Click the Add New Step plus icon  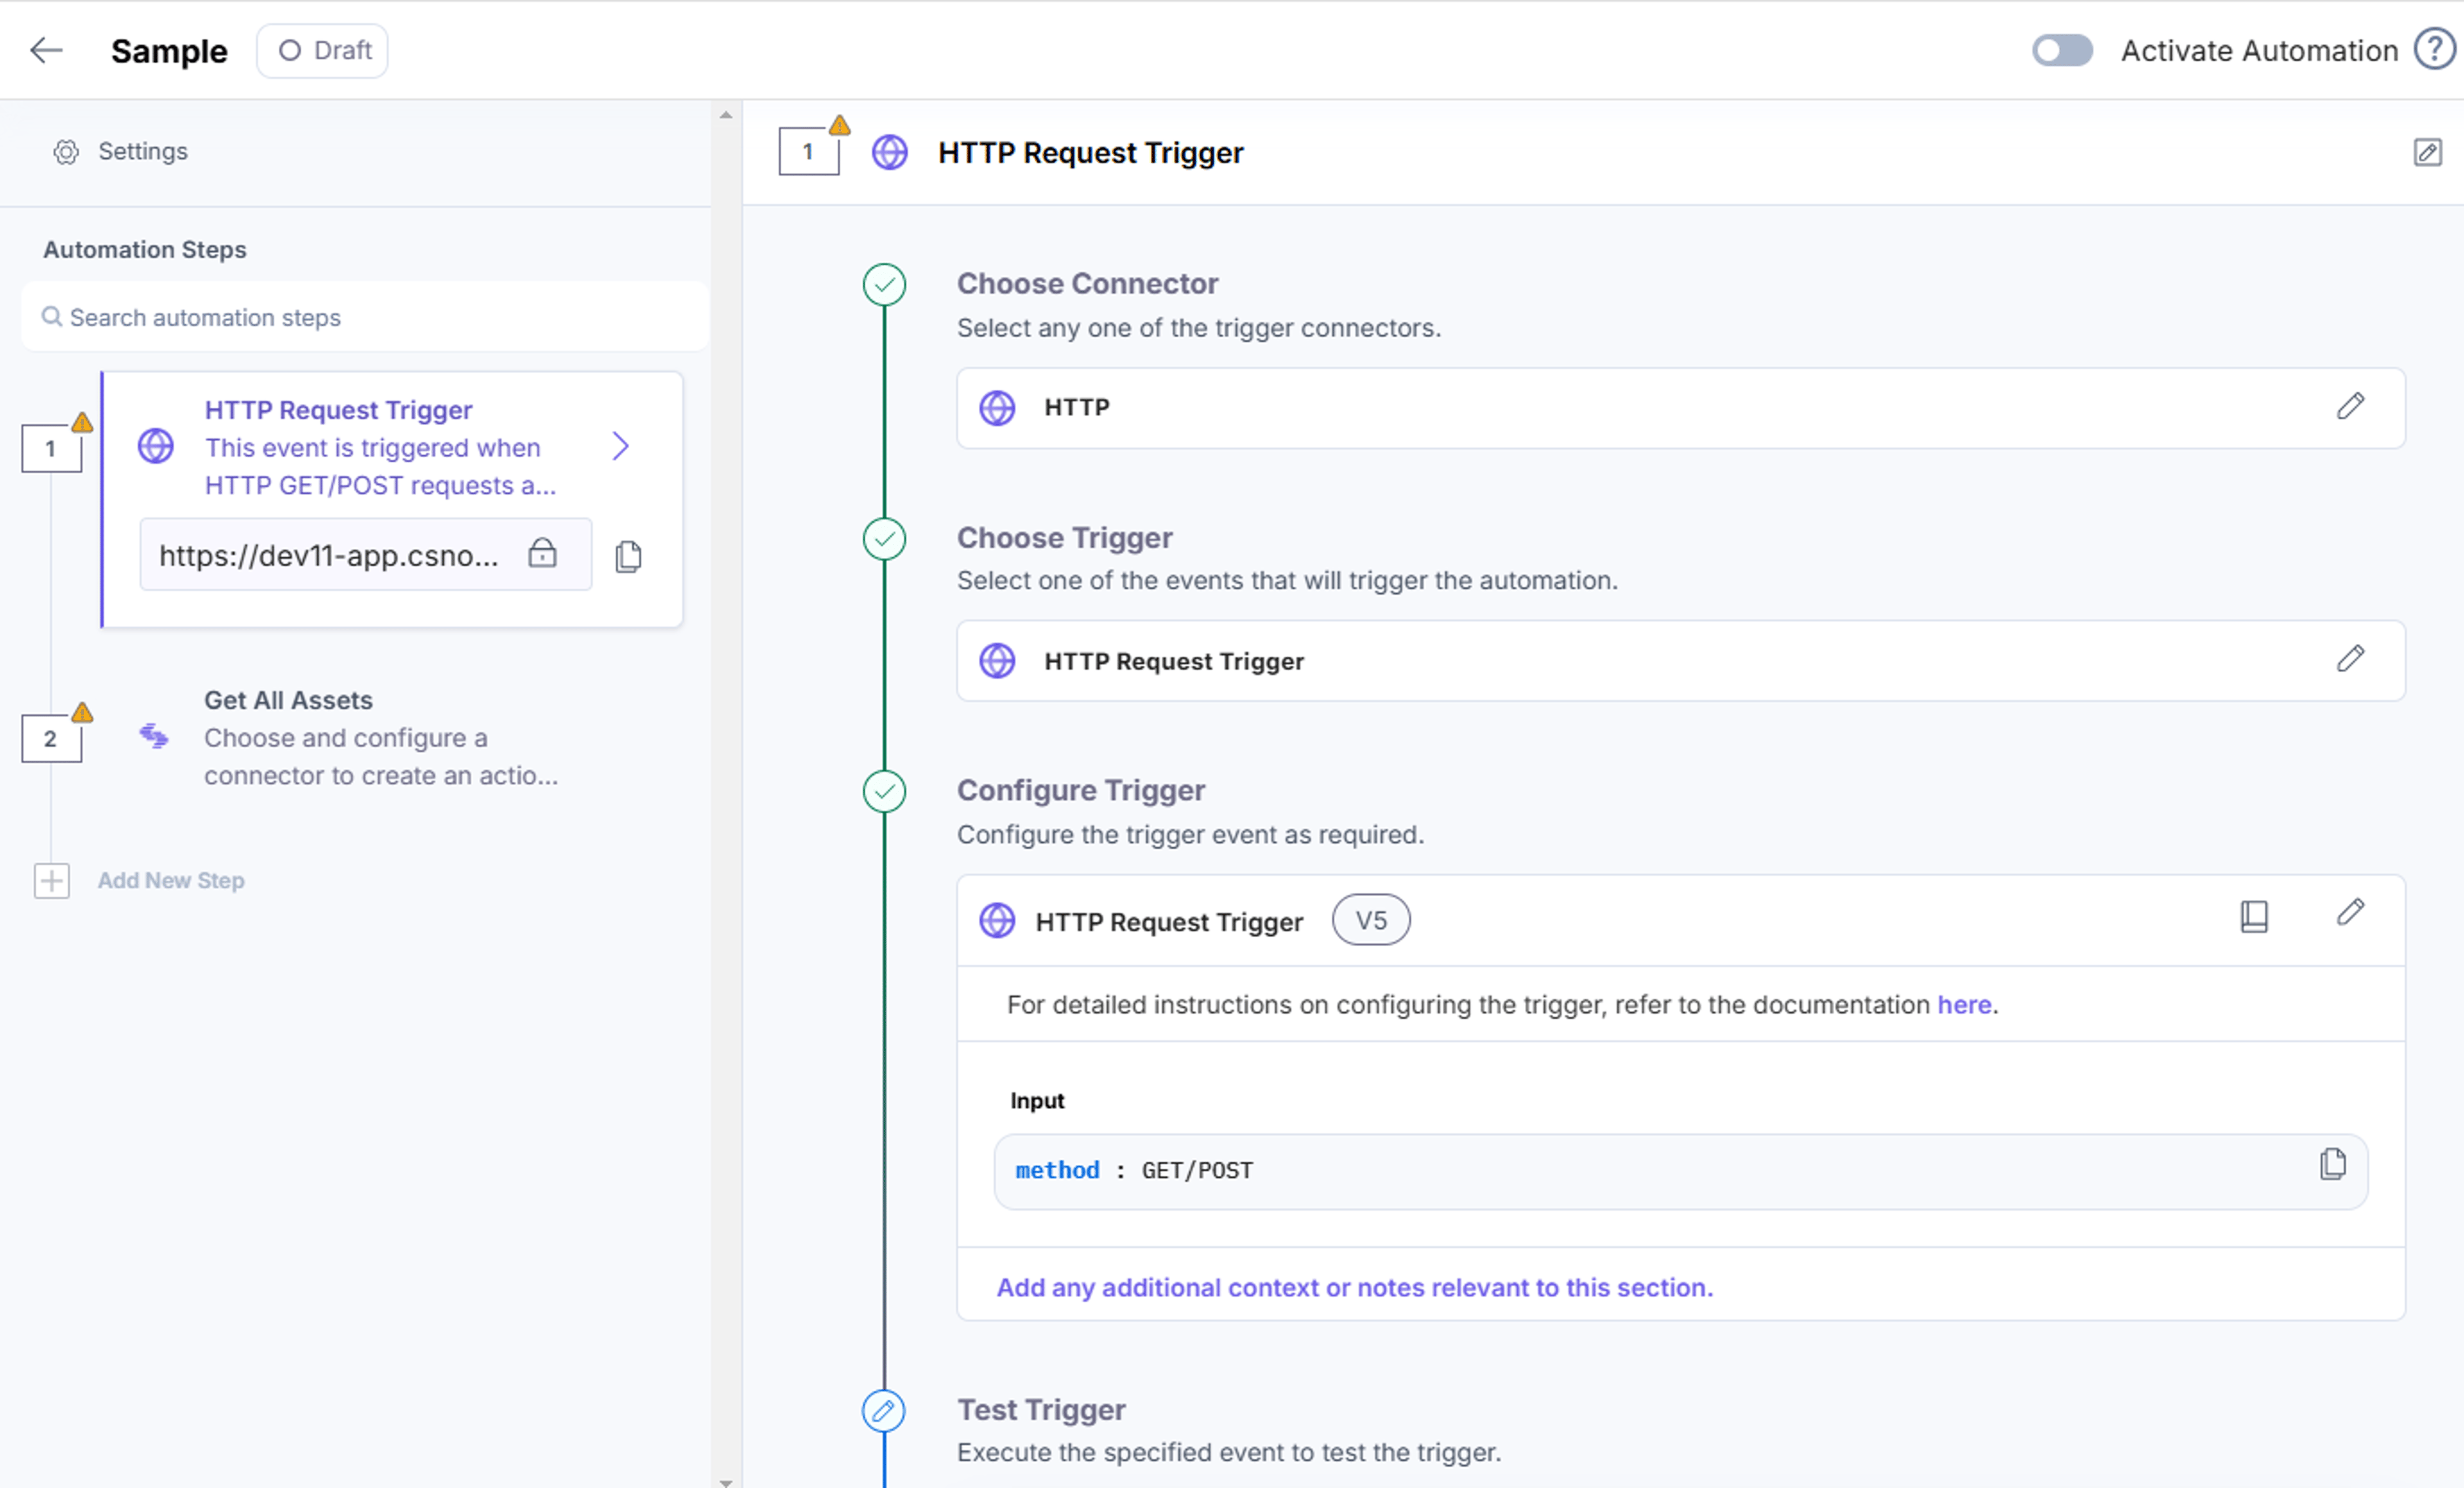click(x=52, y=881)
